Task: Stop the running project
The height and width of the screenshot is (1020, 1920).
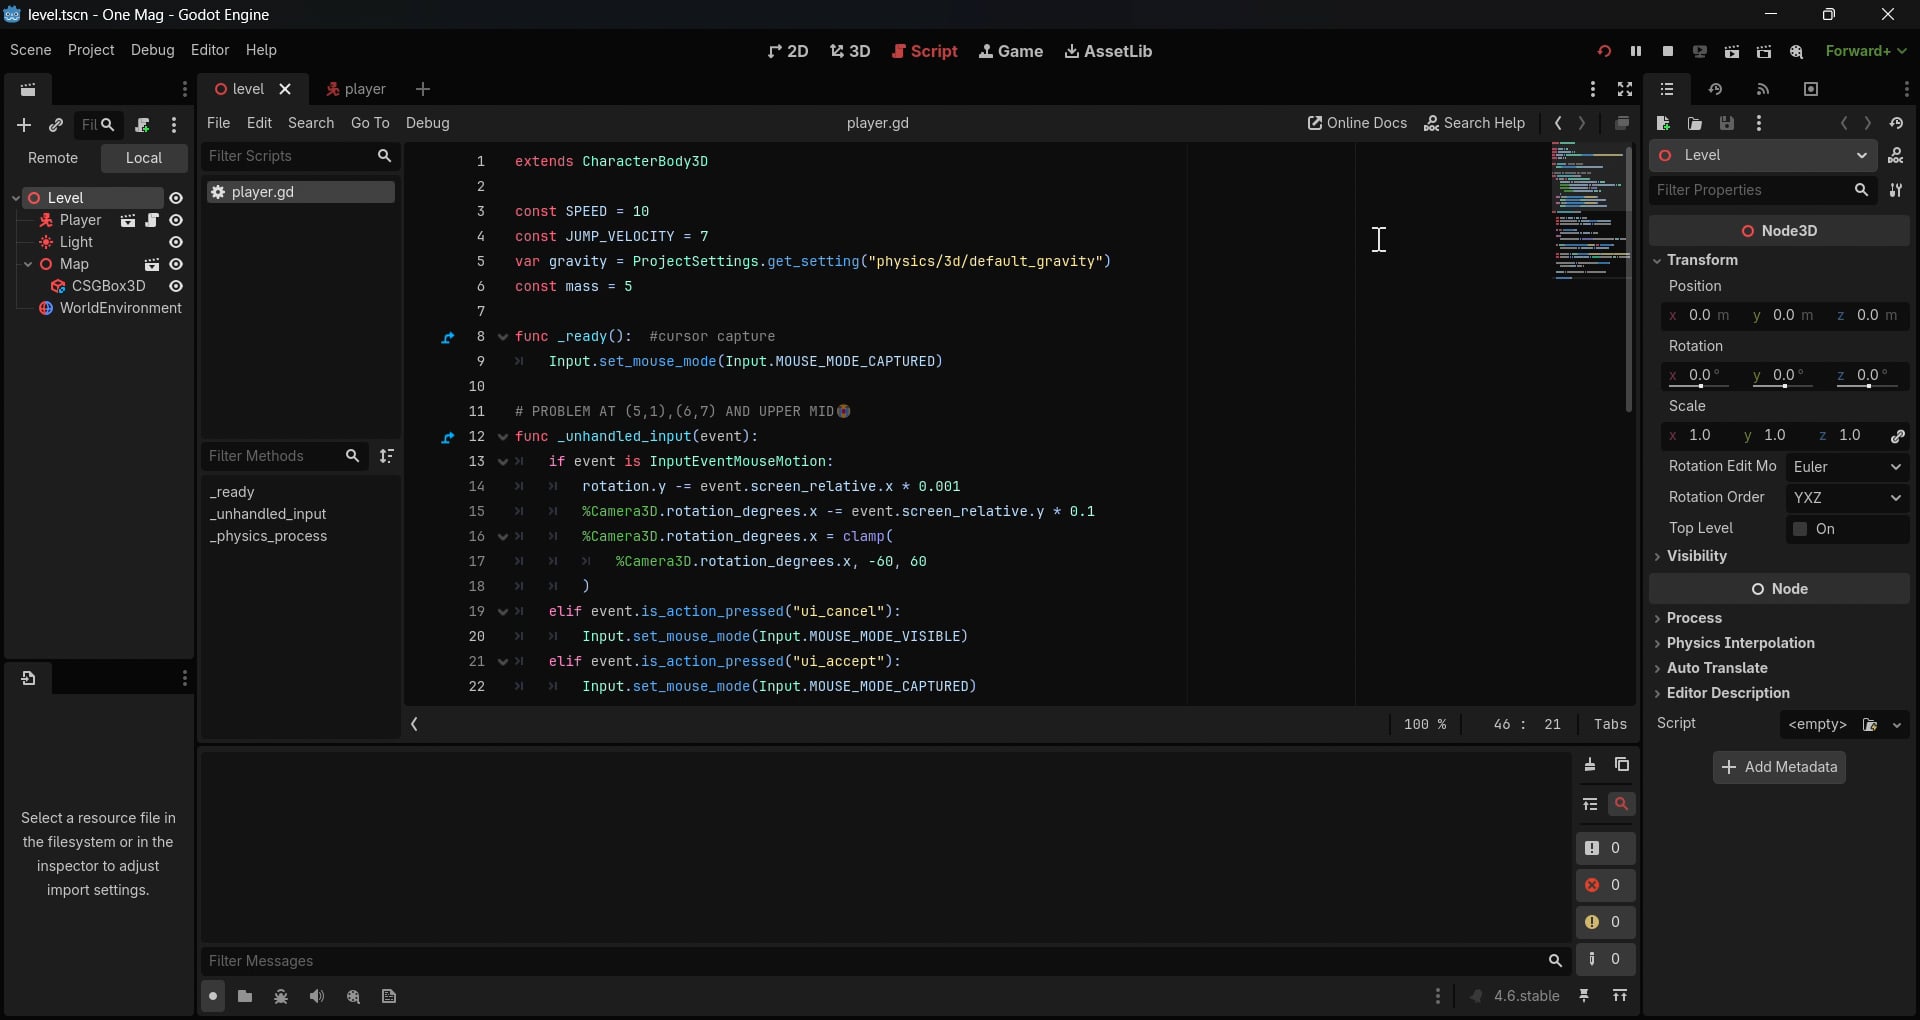Action: pyautogui.click(x=1668, y=51)
